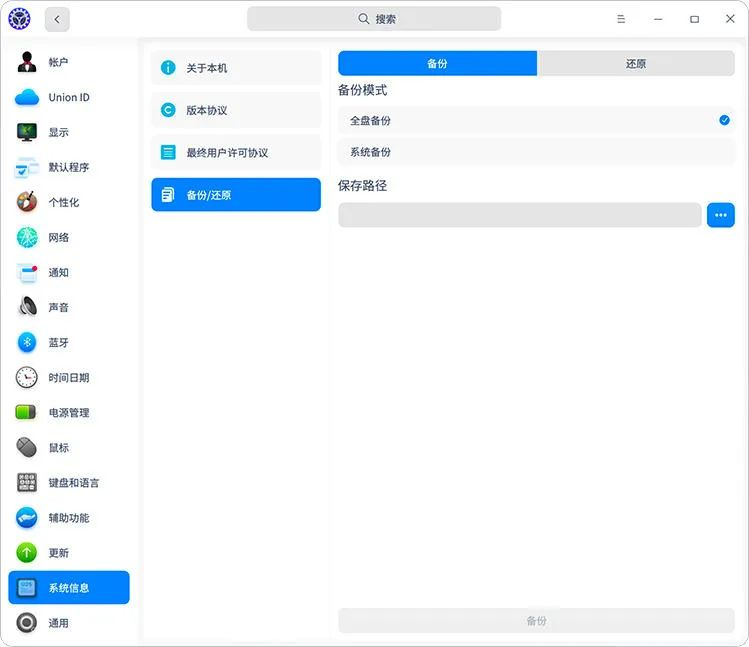
Task: Open 备份/还原 backup and restore page
Action: (x=236, y=195)
